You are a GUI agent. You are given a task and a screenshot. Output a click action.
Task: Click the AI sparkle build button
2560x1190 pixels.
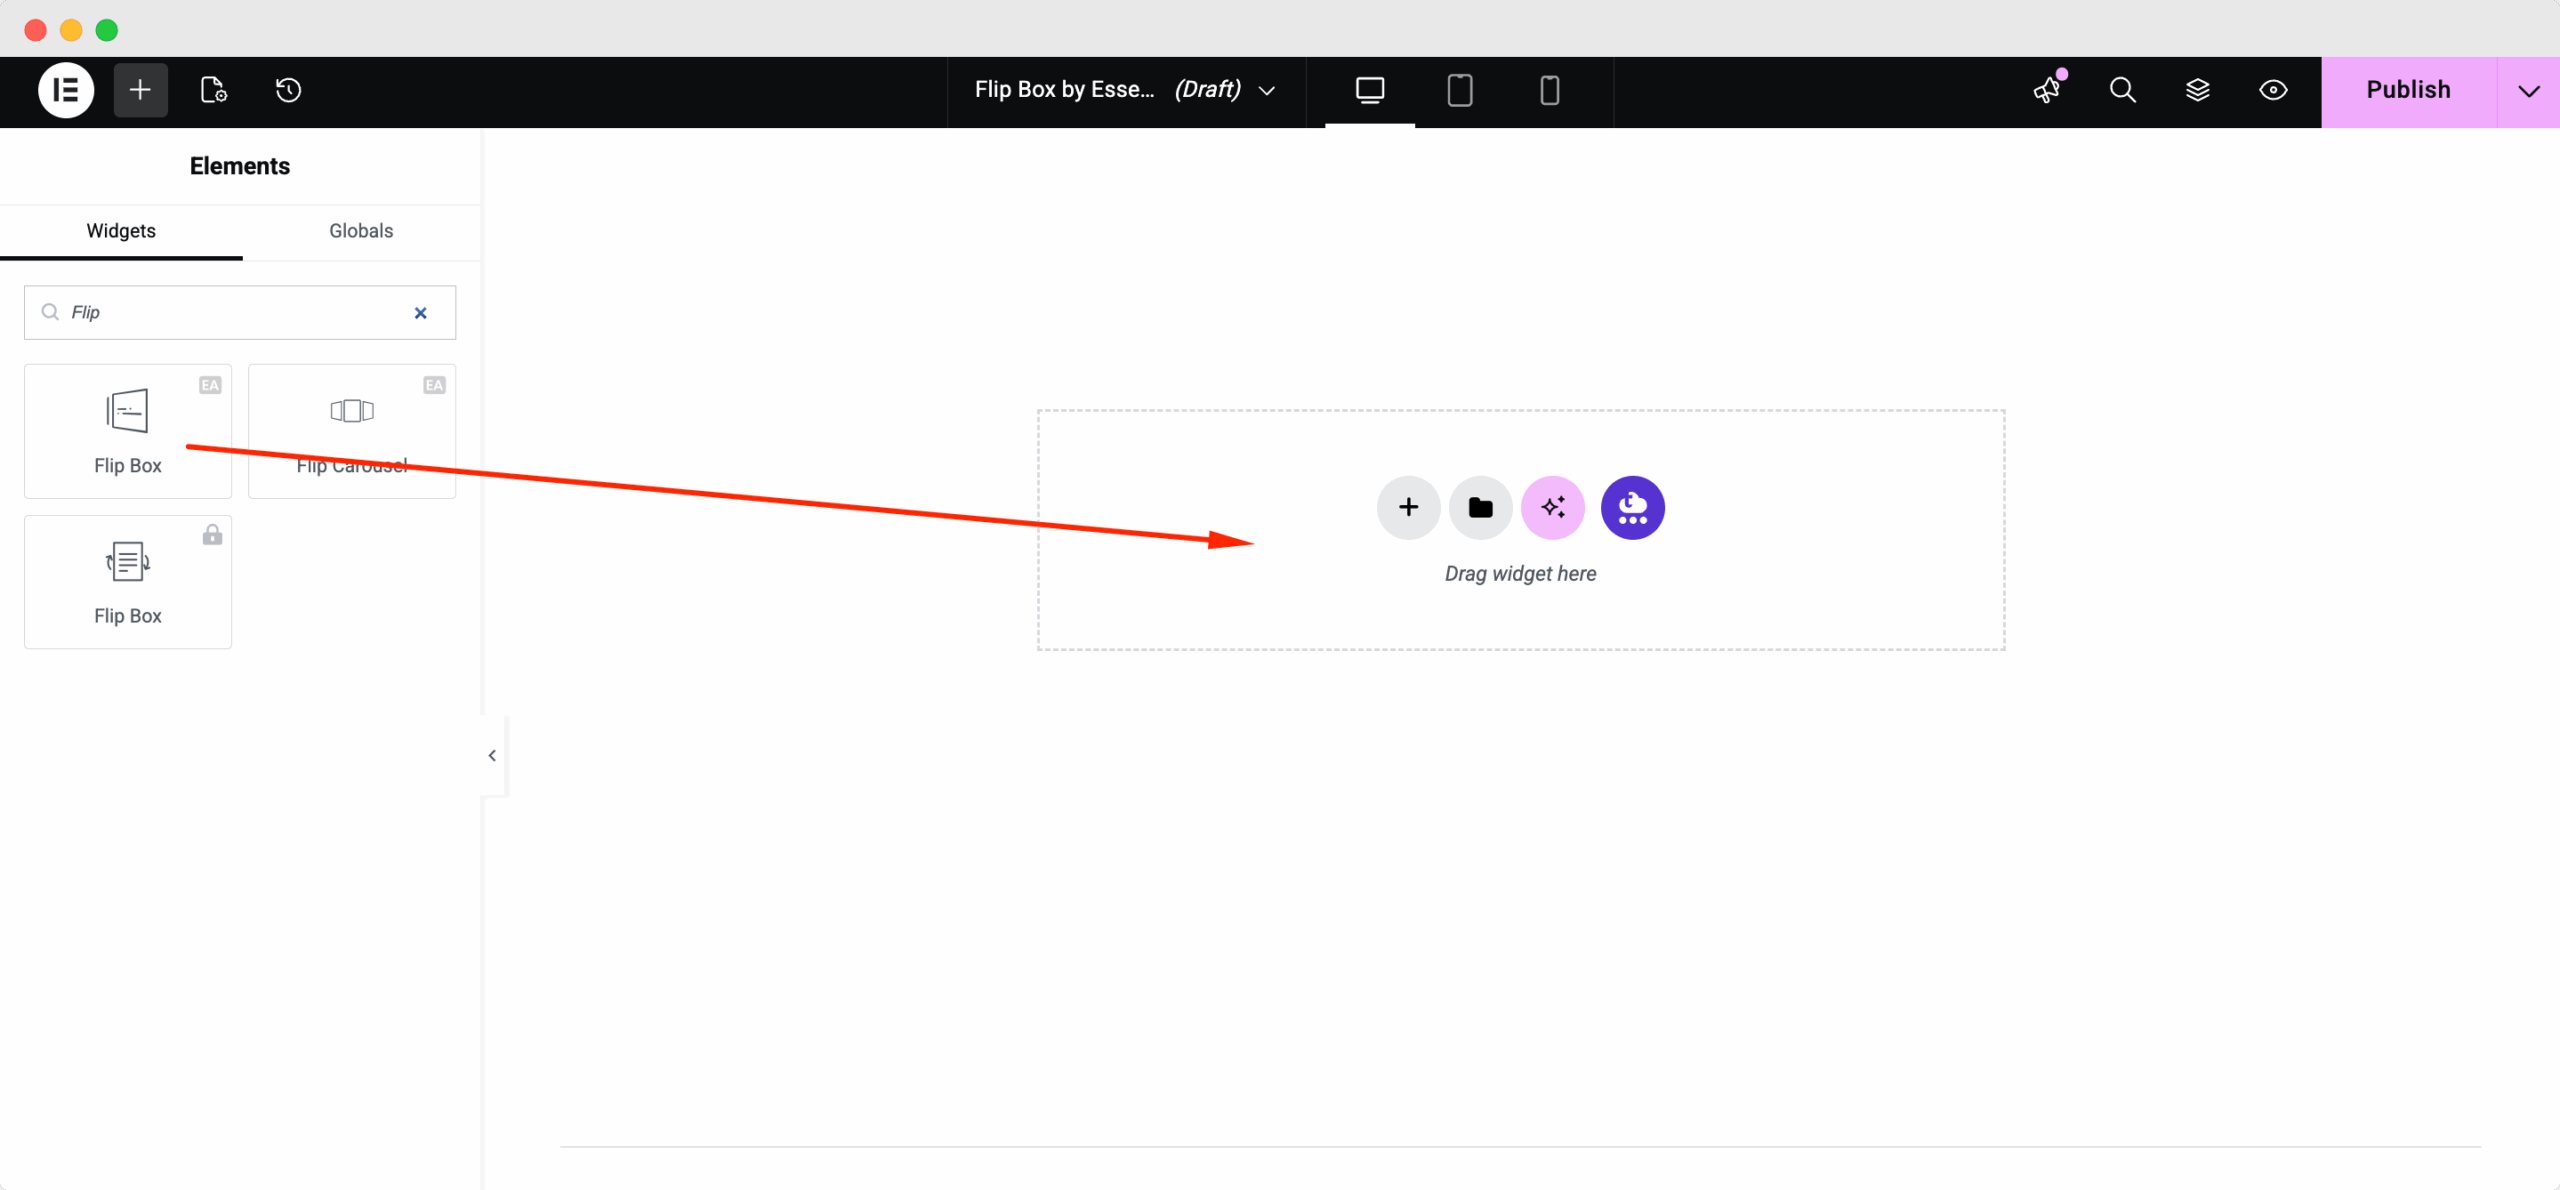point(1552,508)
